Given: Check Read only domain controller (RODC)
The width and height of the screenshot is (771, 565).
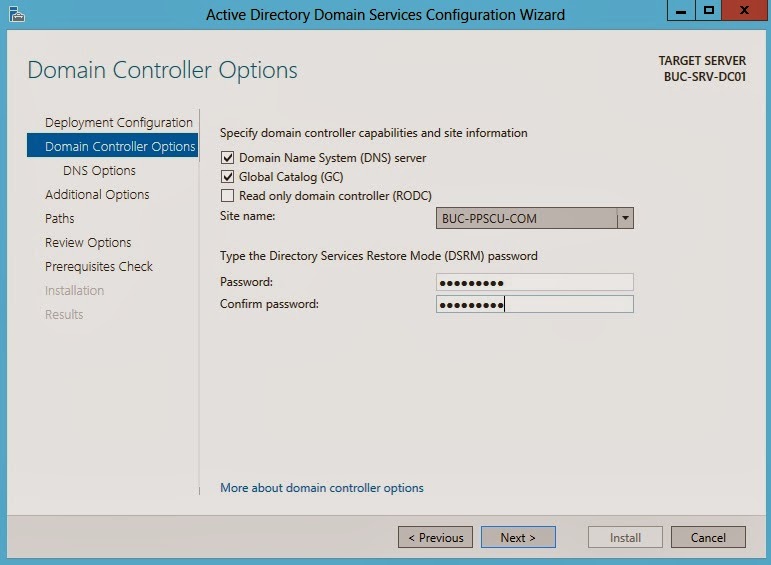Looking at the screenshot, I should 227,196.
